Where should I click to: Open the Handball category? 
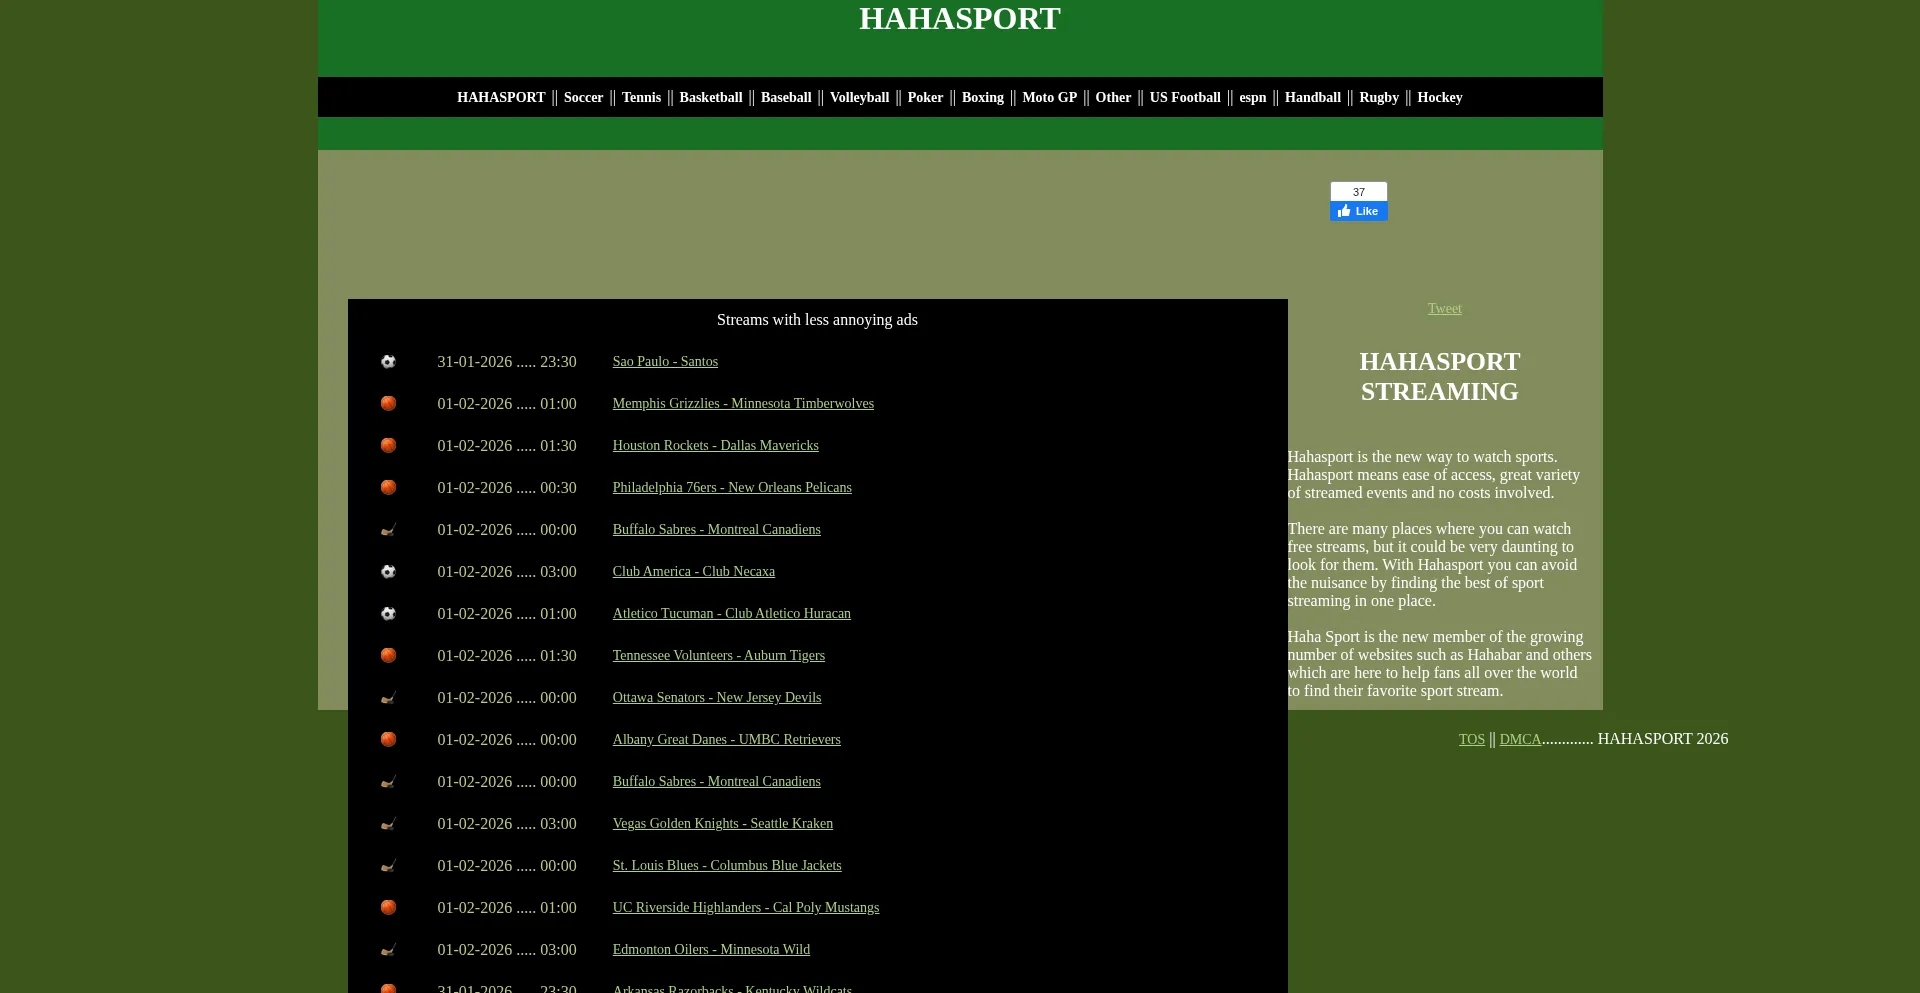(x=1312, y=97)
